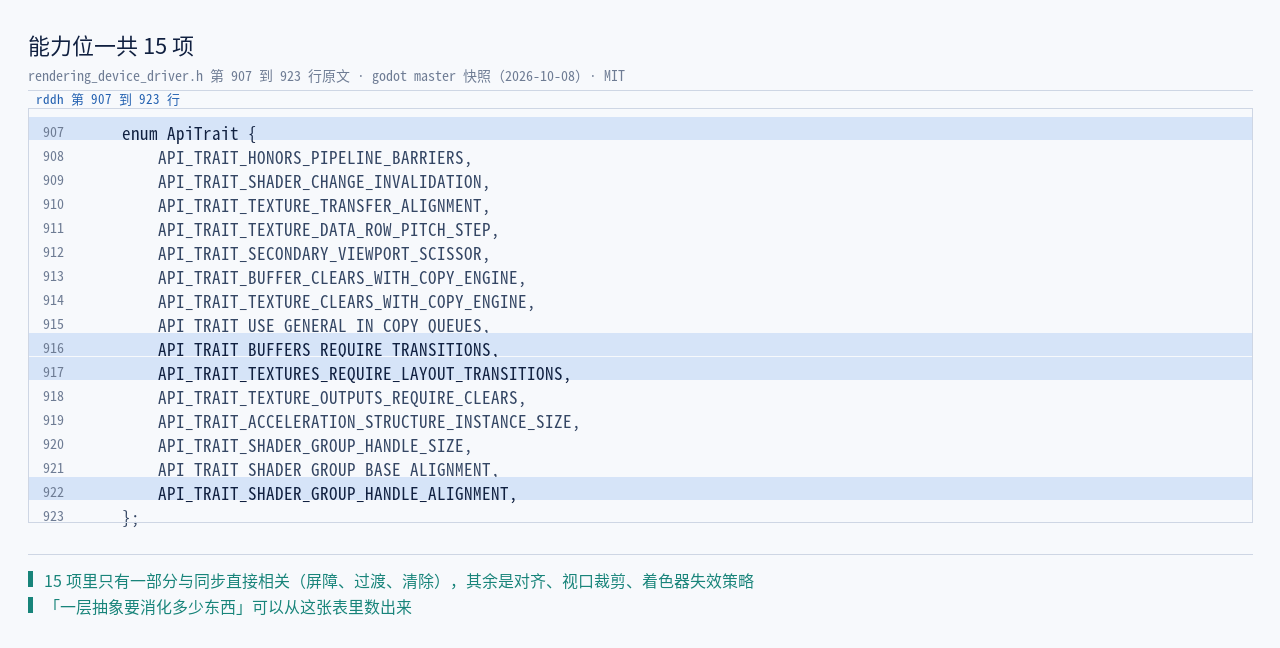The height and width of the screenshot is (648, 1280).
Task: Select highlighted API_TRAIT_SHADER_GROUP_HANDLE_ALIGNMENT line
Action: coord(640,489)
